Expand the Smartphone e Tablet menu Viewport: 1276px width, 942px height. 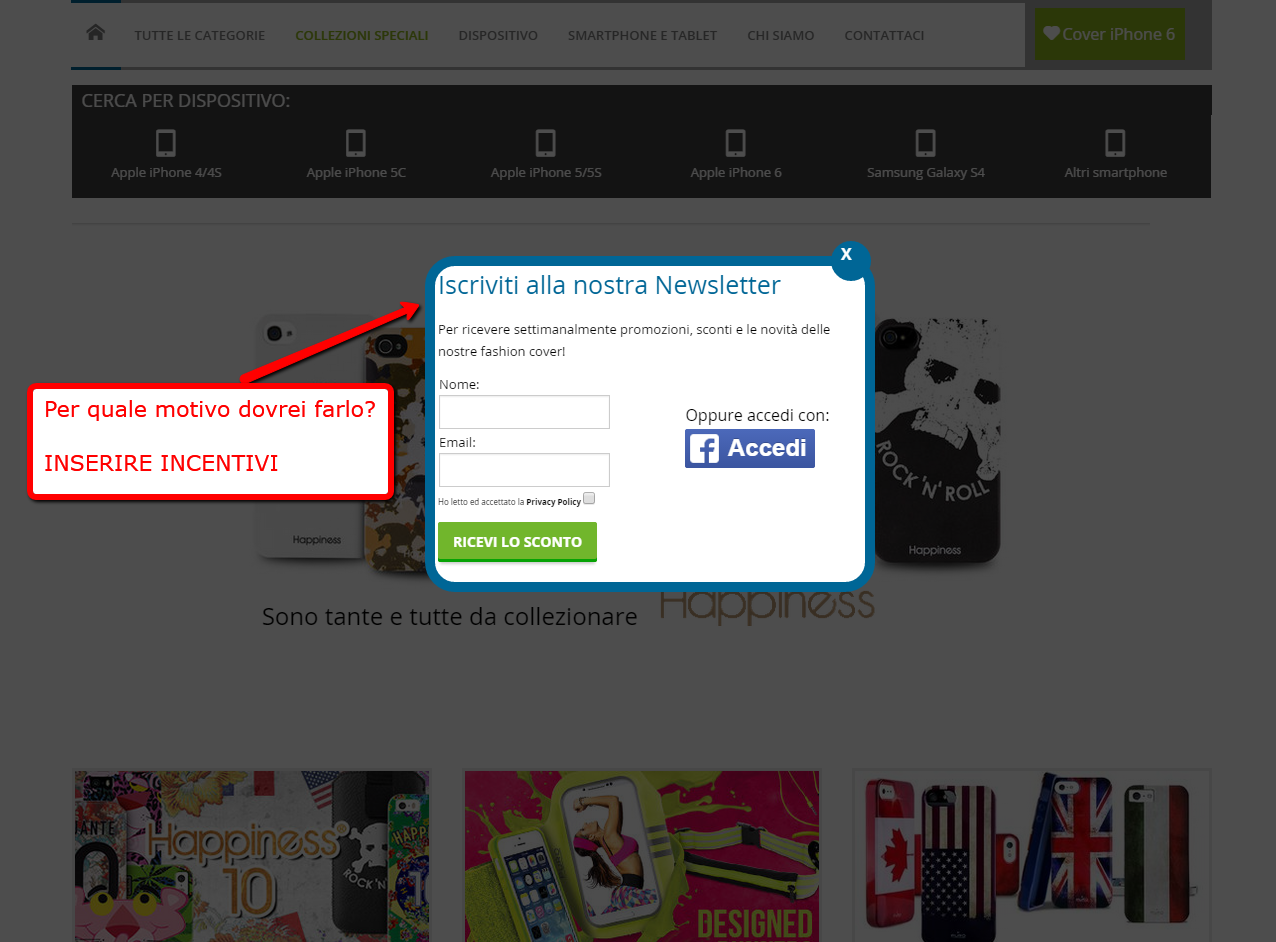coord(642,35)
